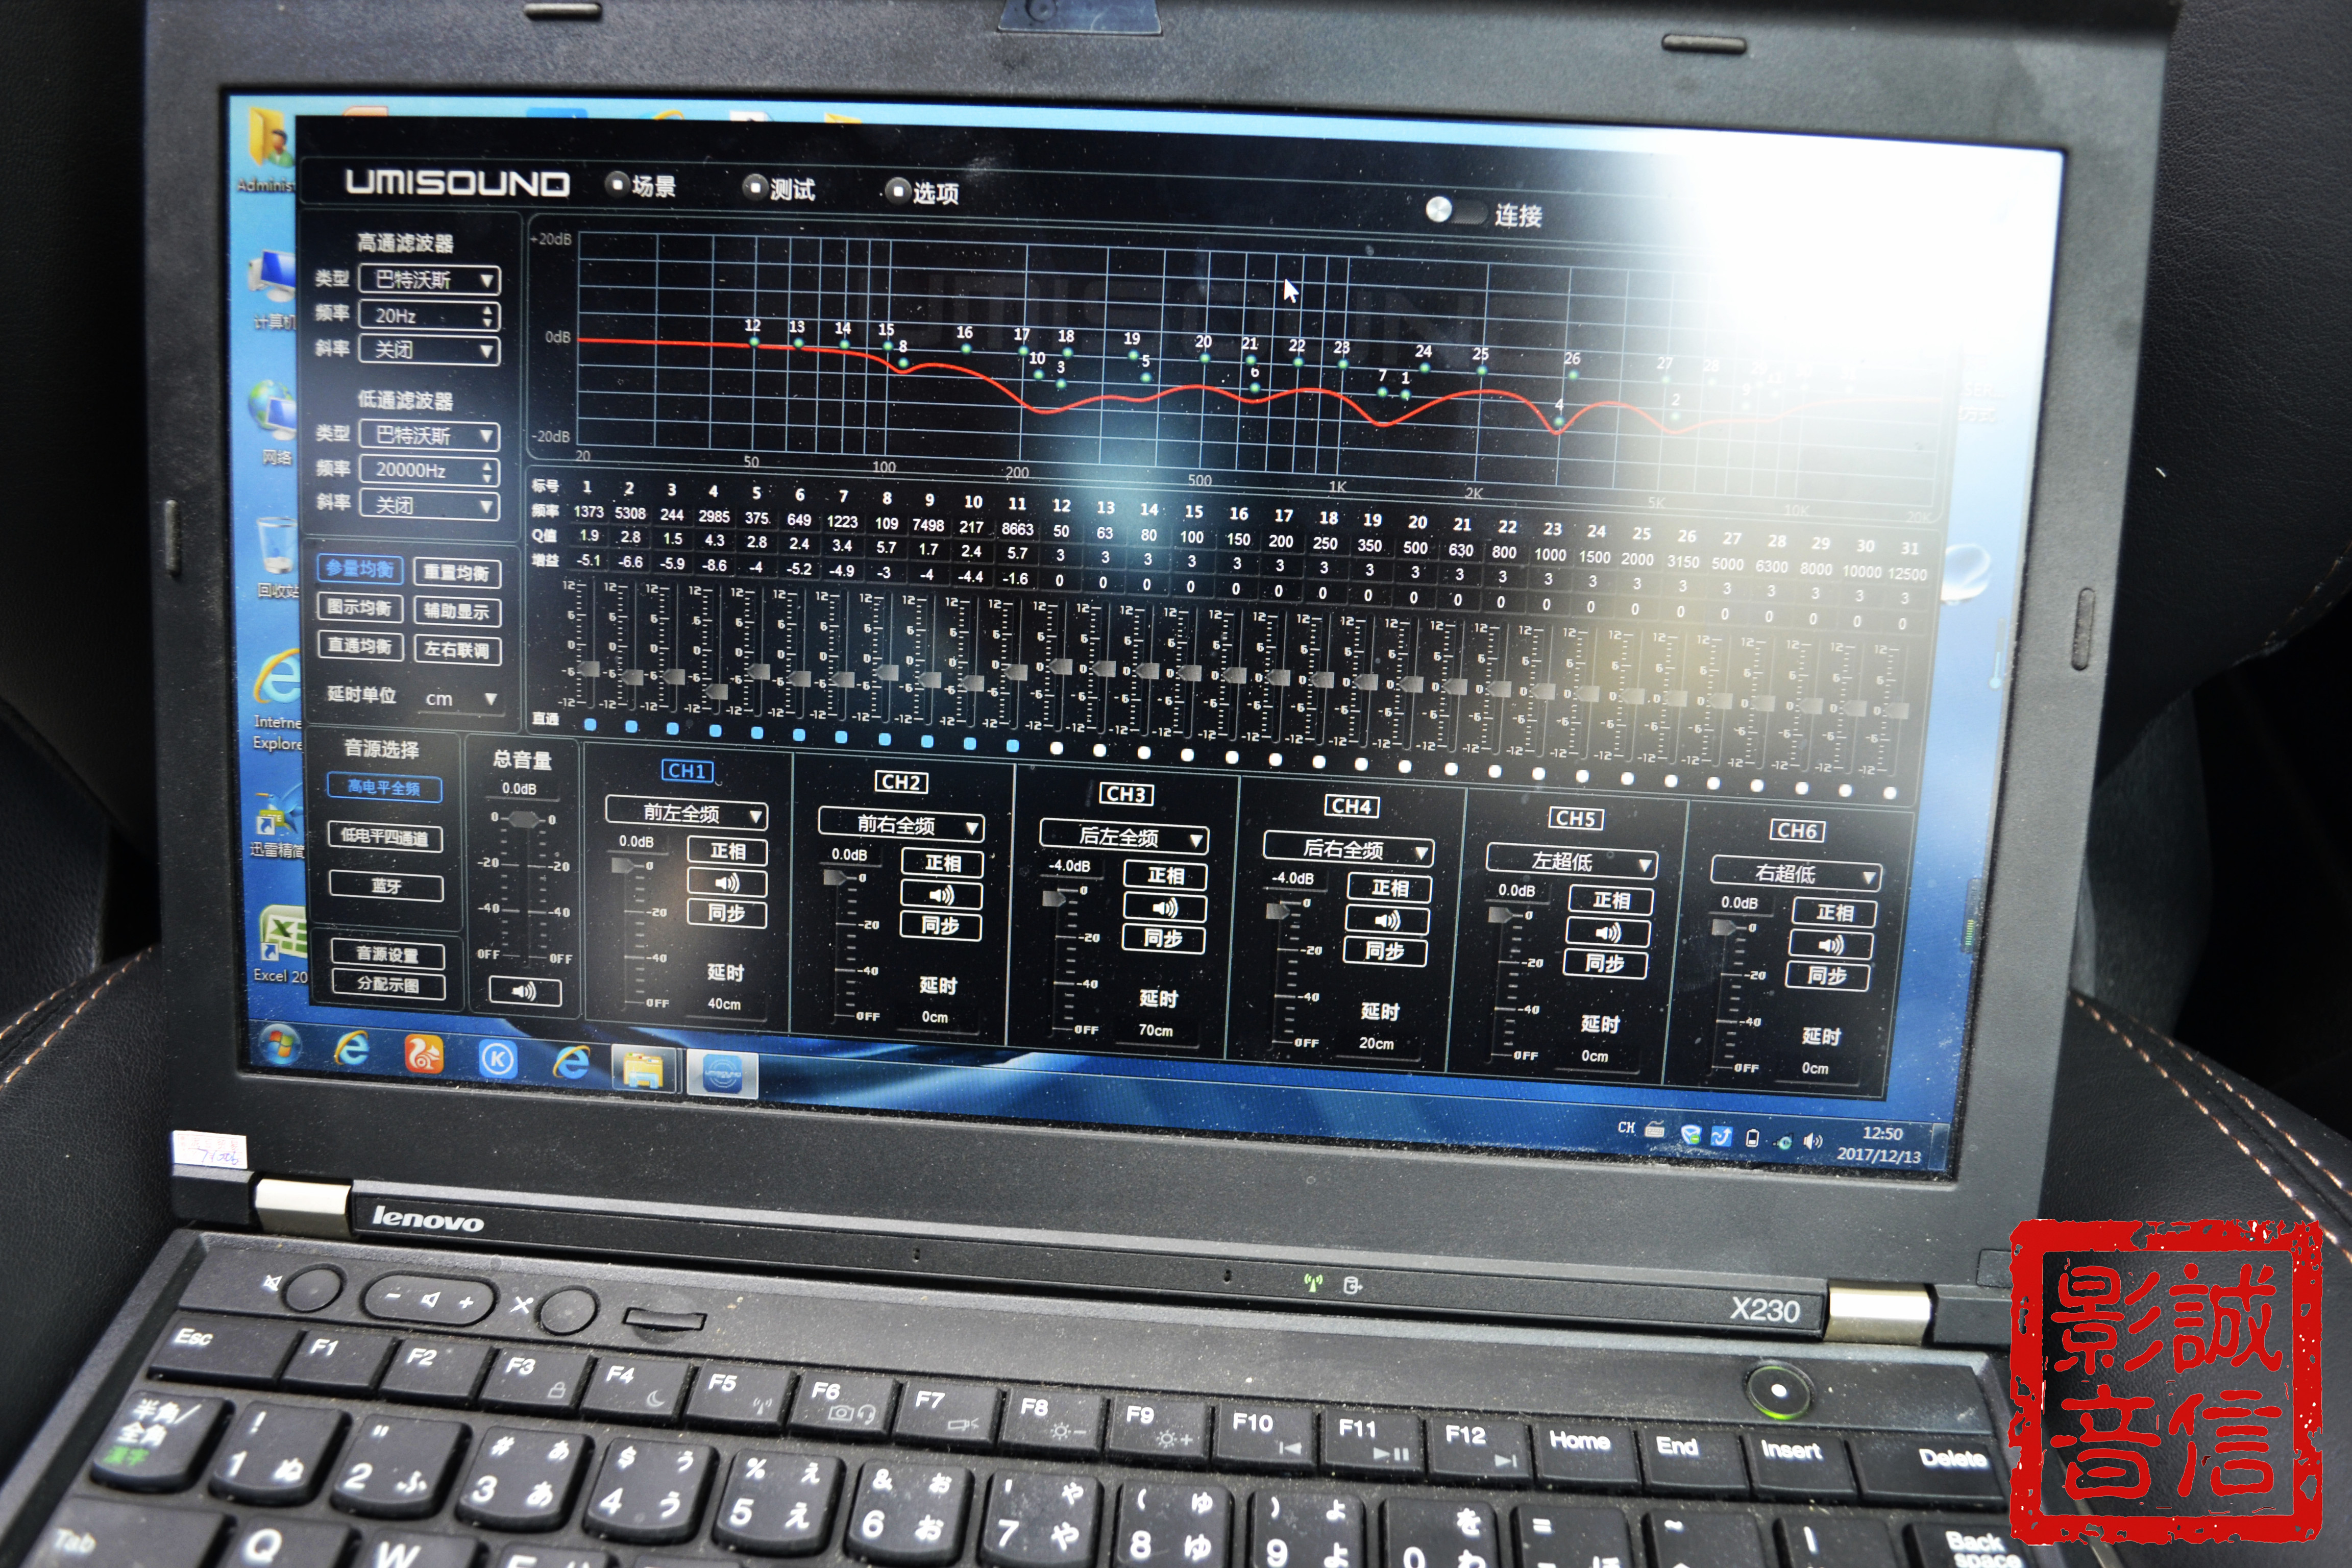Screen dimensions: 2352x1568
Task: Open CH6 右超低 output dropdown
Action: tap(1796, 874)
